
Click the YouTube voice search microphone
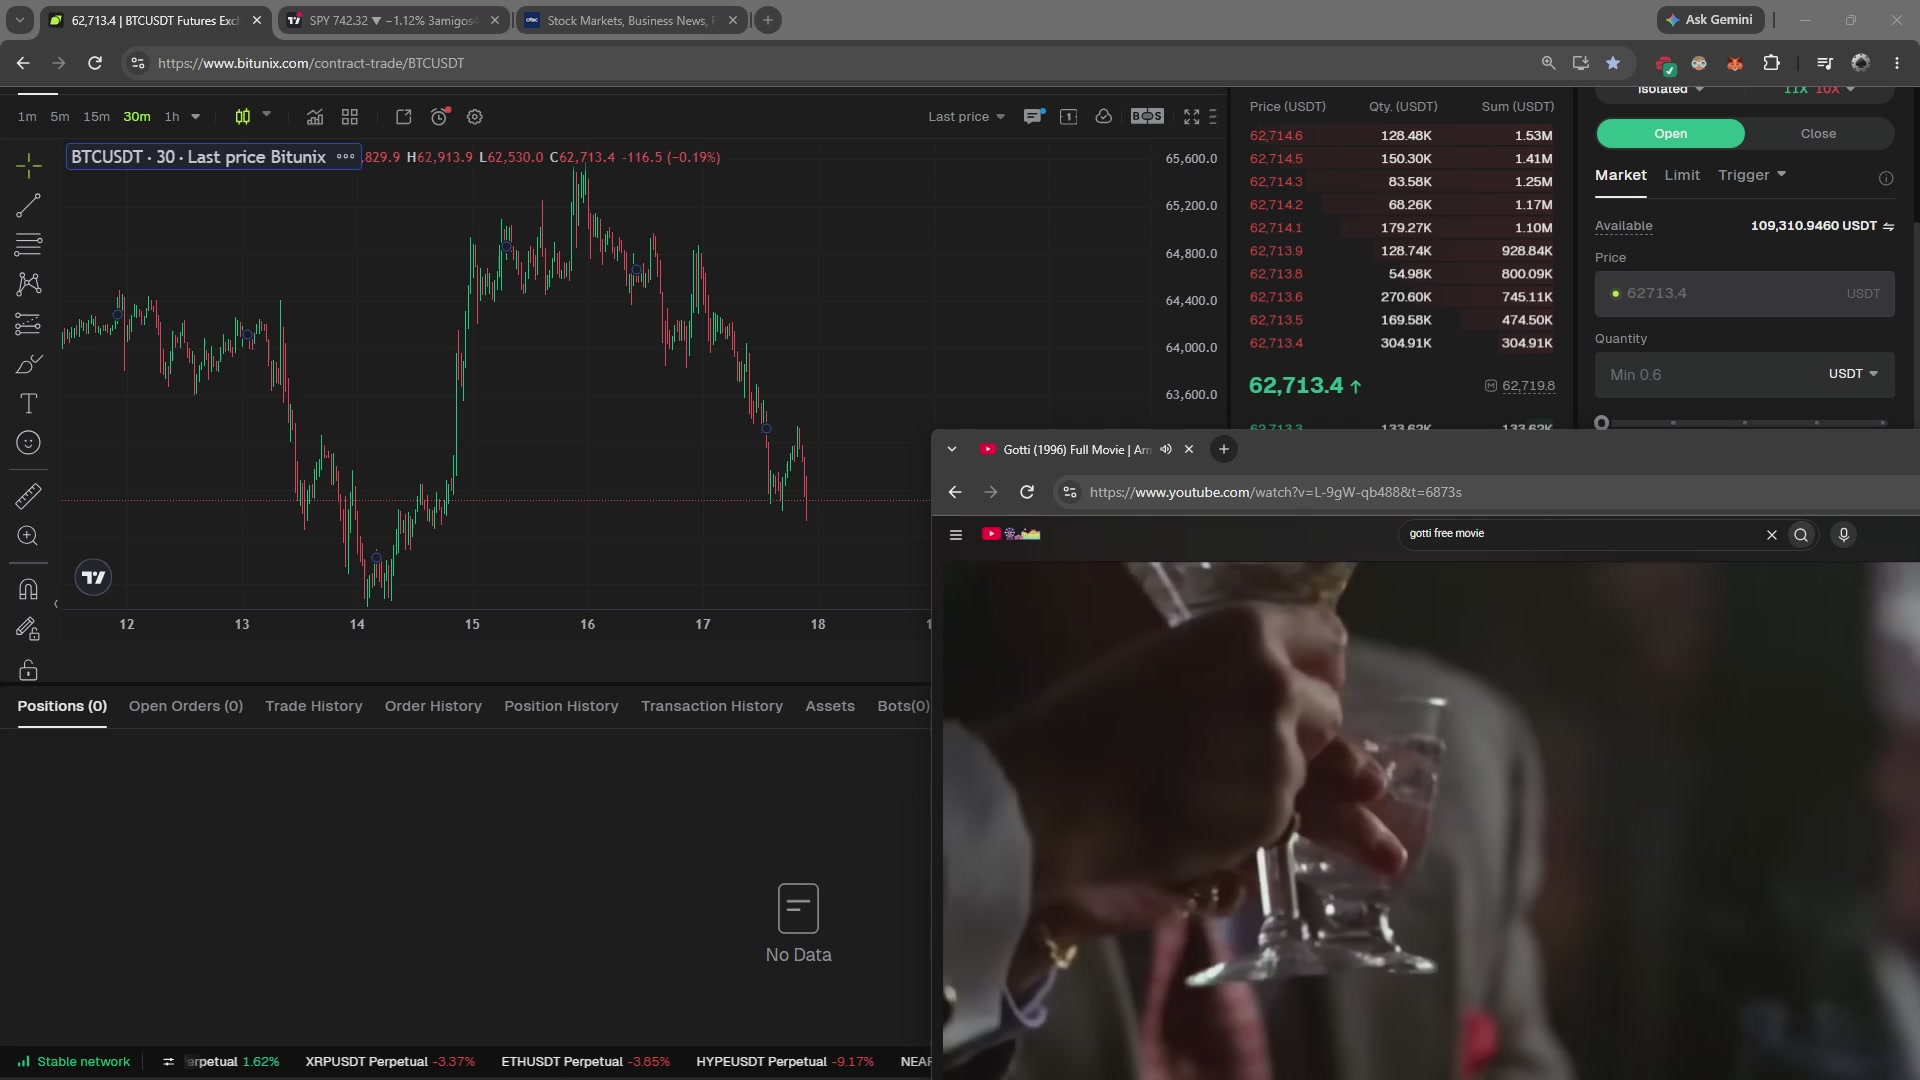point(1844,535)
